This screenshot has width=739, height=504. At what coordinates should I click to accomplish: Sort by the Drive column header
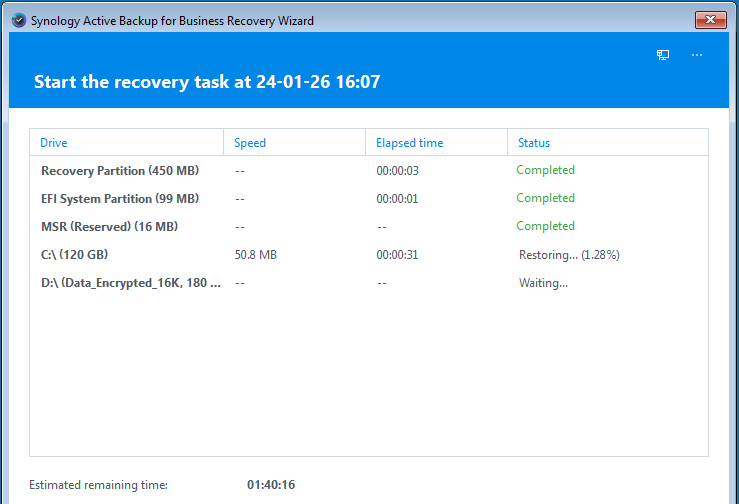126,142
